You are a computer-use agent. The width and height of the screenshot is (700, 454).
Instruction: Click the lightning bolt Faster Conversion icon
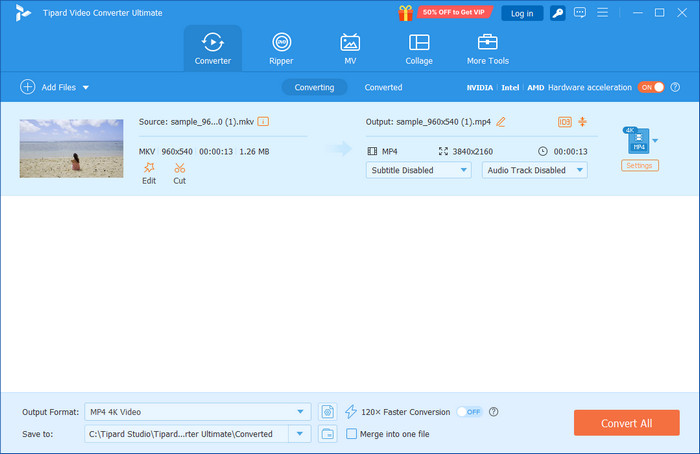click(351, 412)
